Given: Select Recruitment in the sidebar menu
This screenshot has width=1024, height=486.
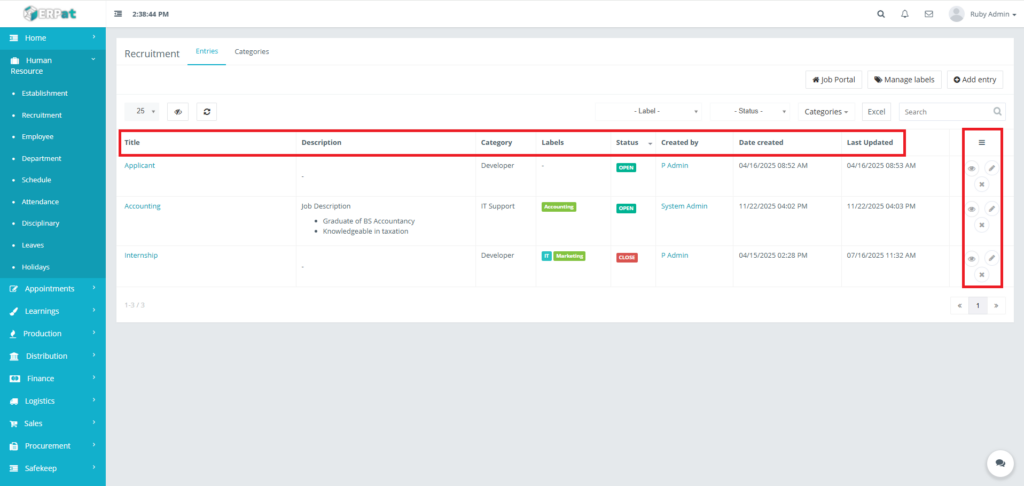Looking at the screenshot, I should [x=42, y=115].
